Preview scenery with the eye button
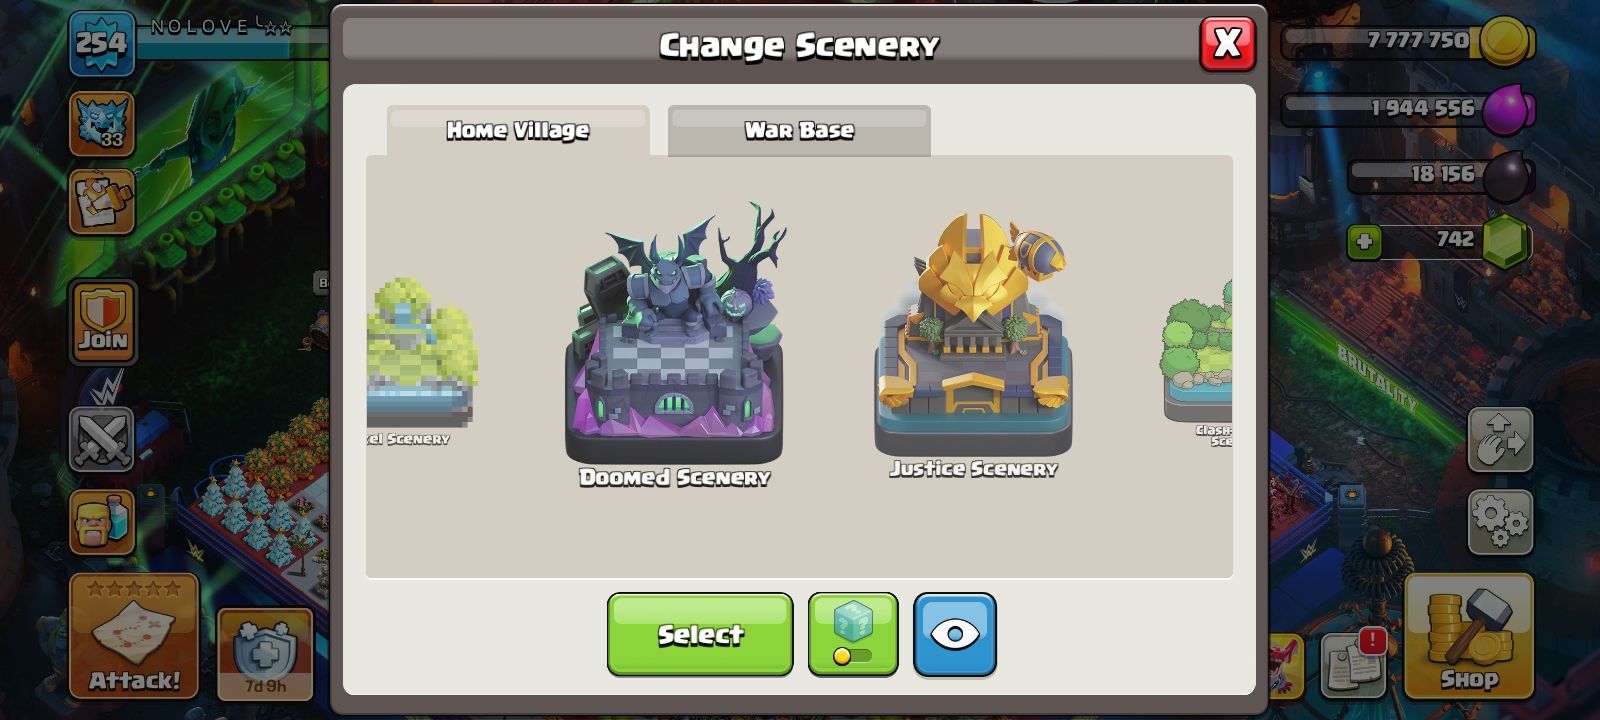Image resolution: width=1600 pixels, height=720 pixels. [954, 634]
